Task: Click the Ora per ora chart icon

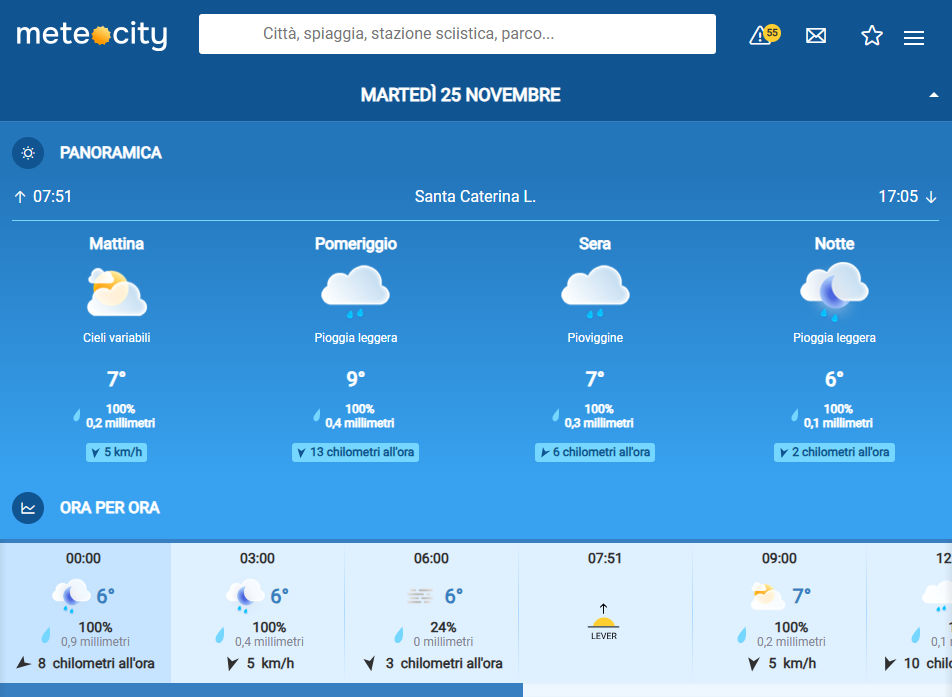Action: coord(28,508)
